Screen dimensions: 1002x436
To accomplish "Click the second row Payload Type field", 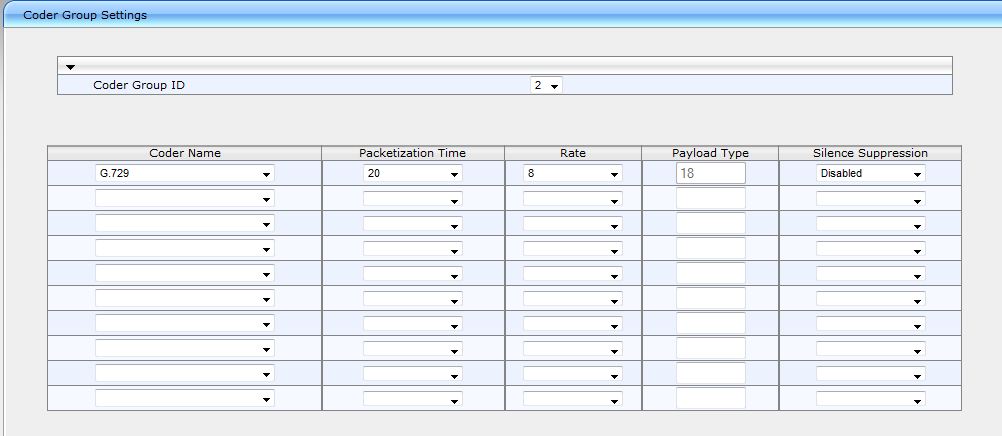I will [710, 198].
